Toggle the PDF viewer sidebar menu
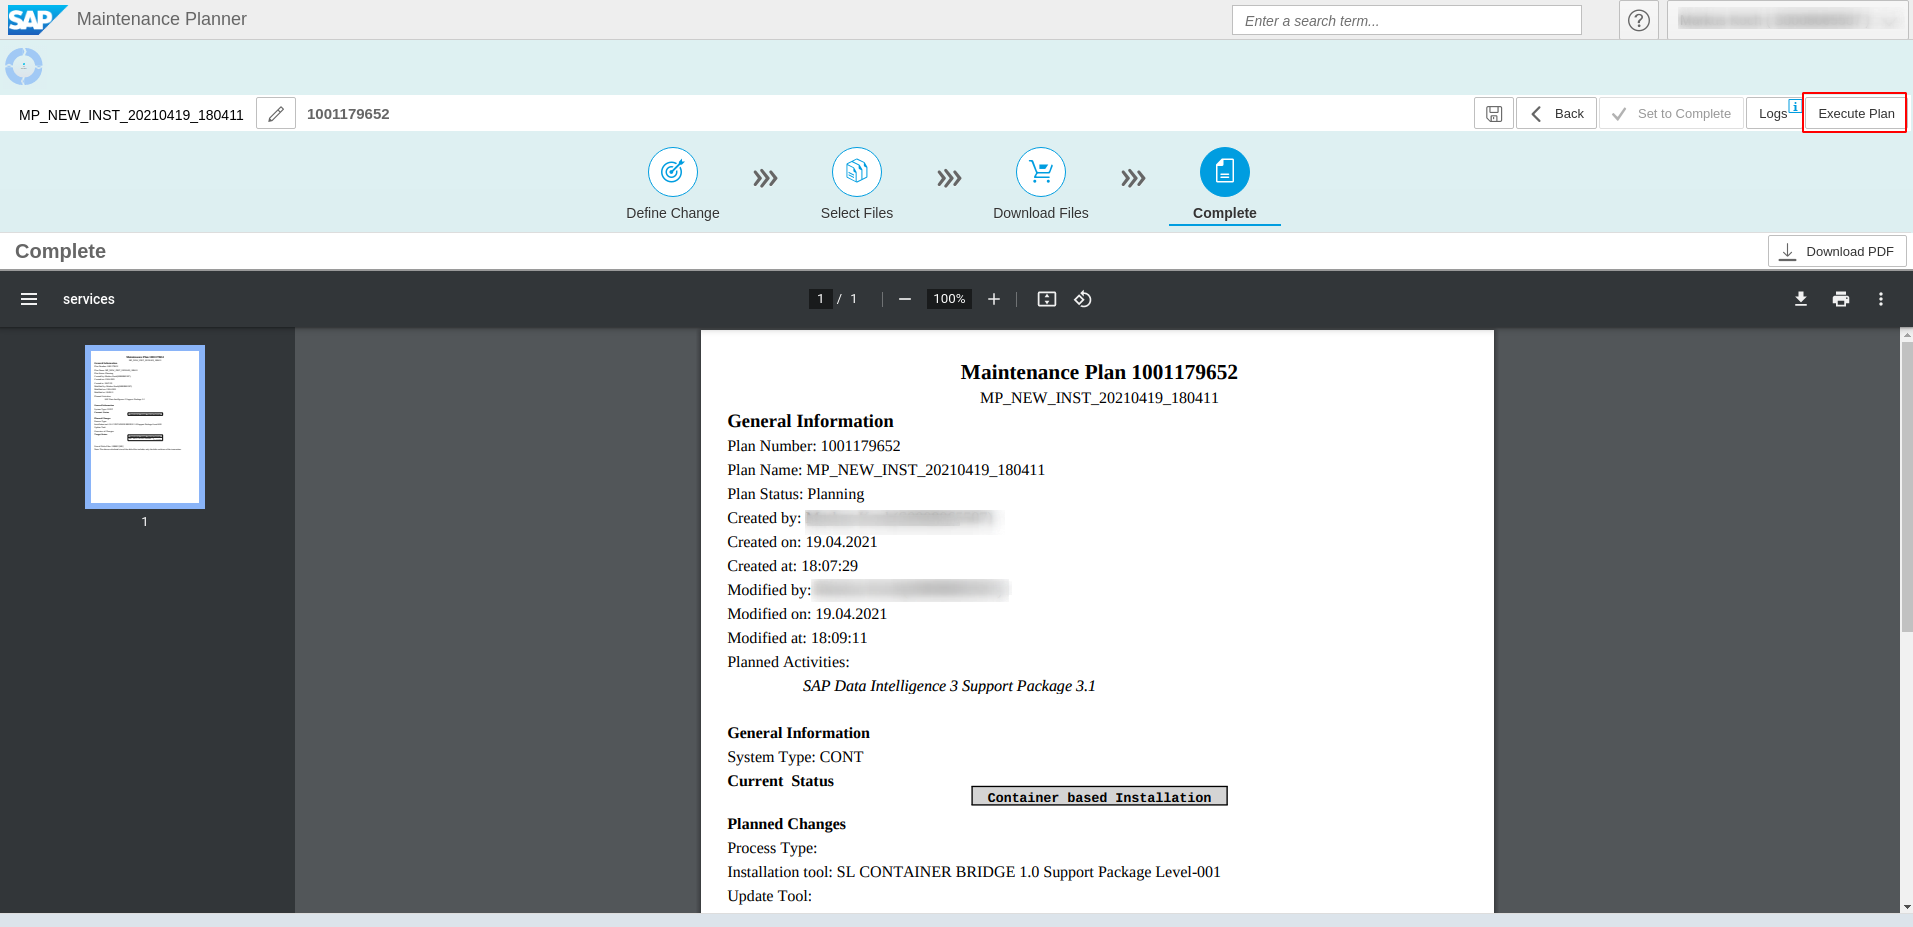This screenshot has width=1913, height=927. pyautogui.click(x=29, y=299)
